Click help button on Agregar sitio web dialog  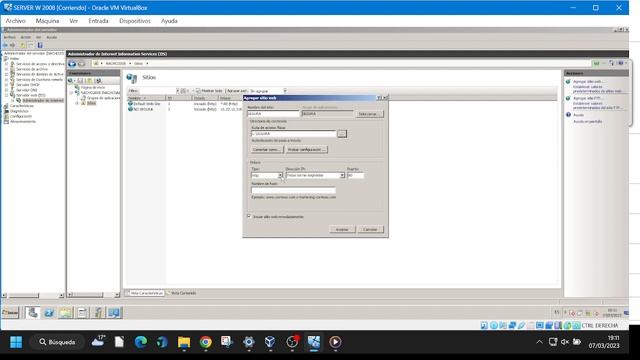(x=379, y=98)
